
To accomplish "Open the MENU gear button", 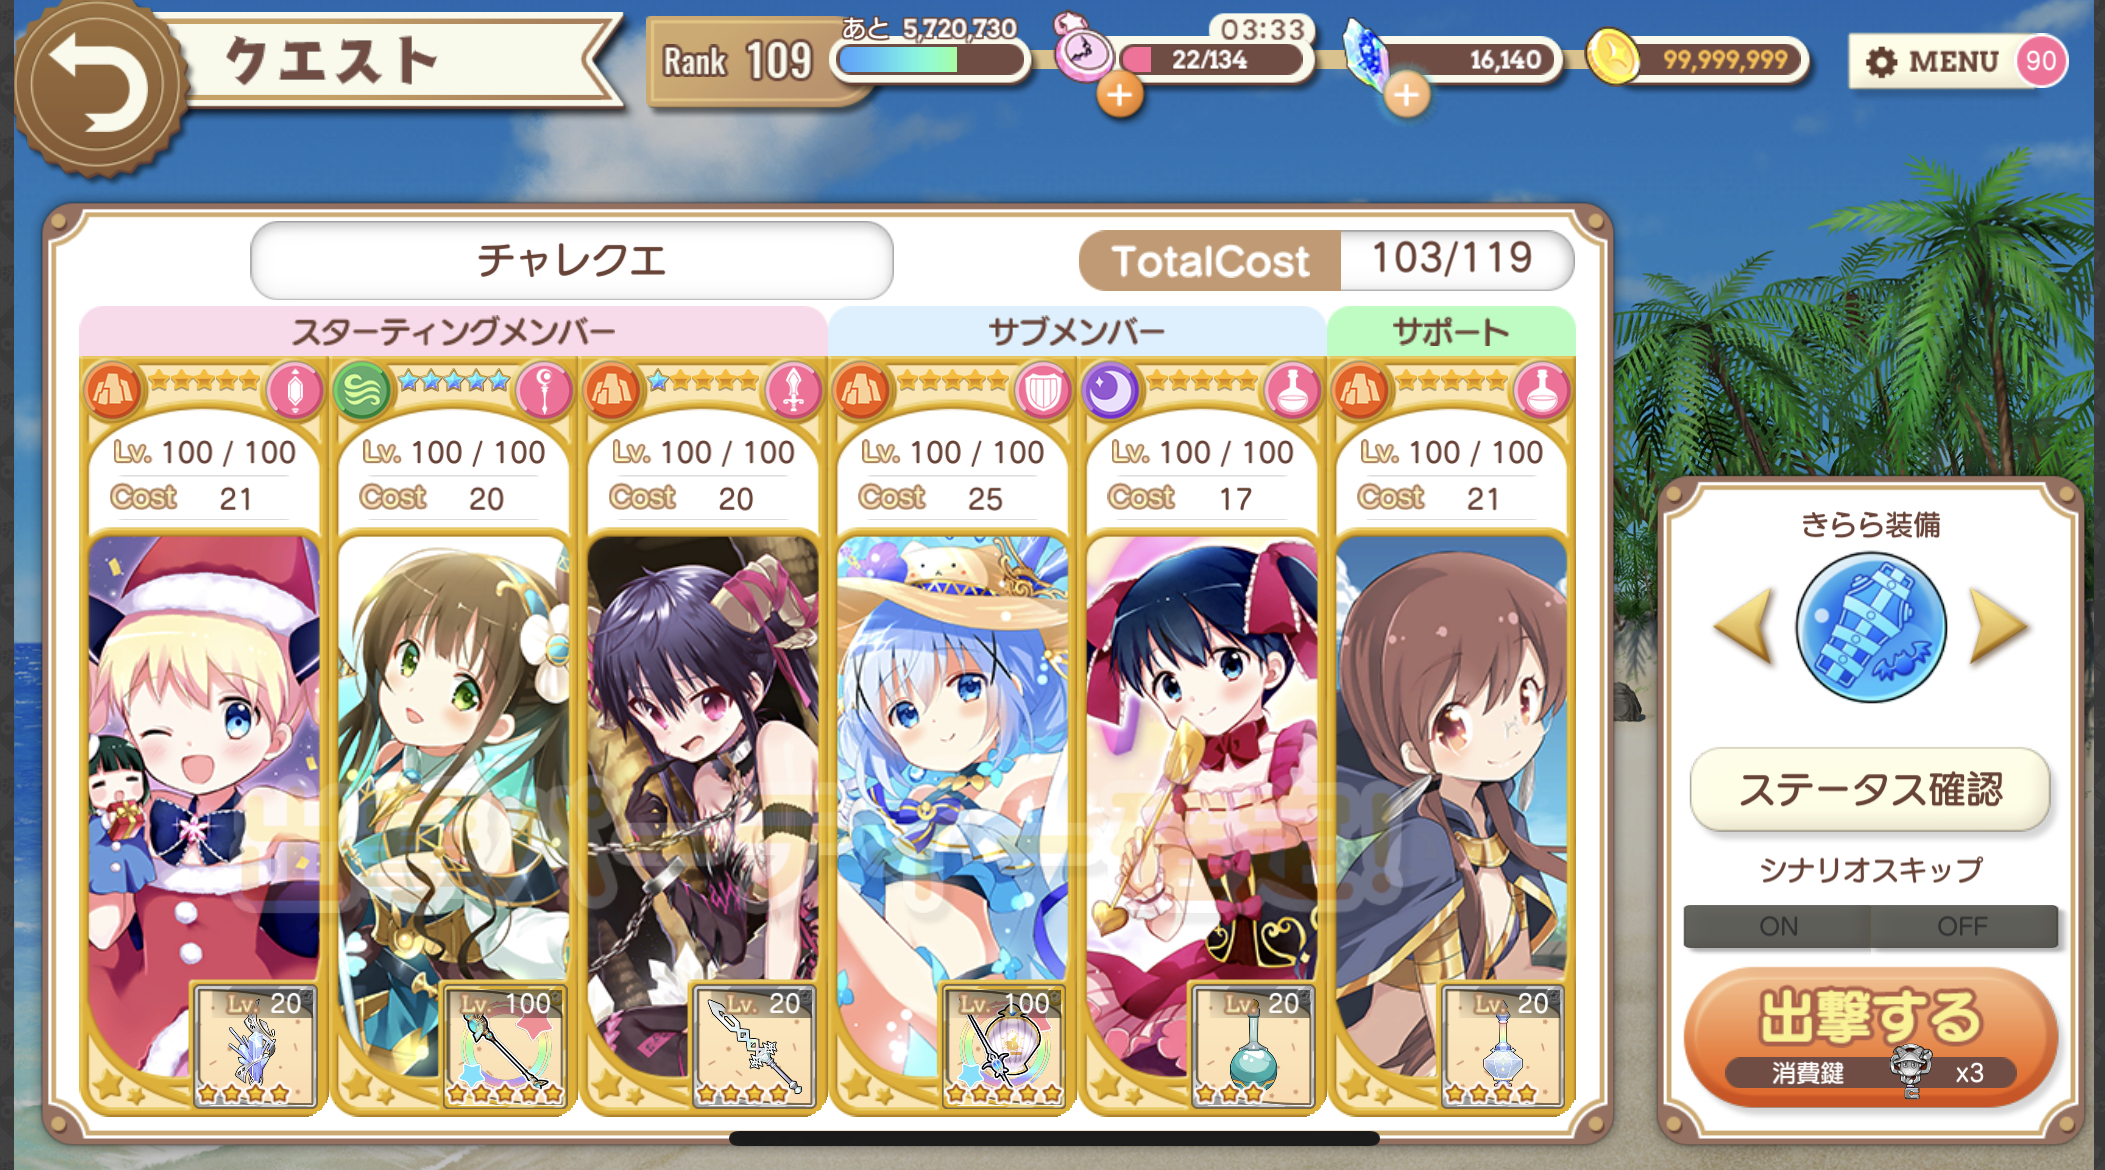I will pyautogui.click(x=1934, y=62).
